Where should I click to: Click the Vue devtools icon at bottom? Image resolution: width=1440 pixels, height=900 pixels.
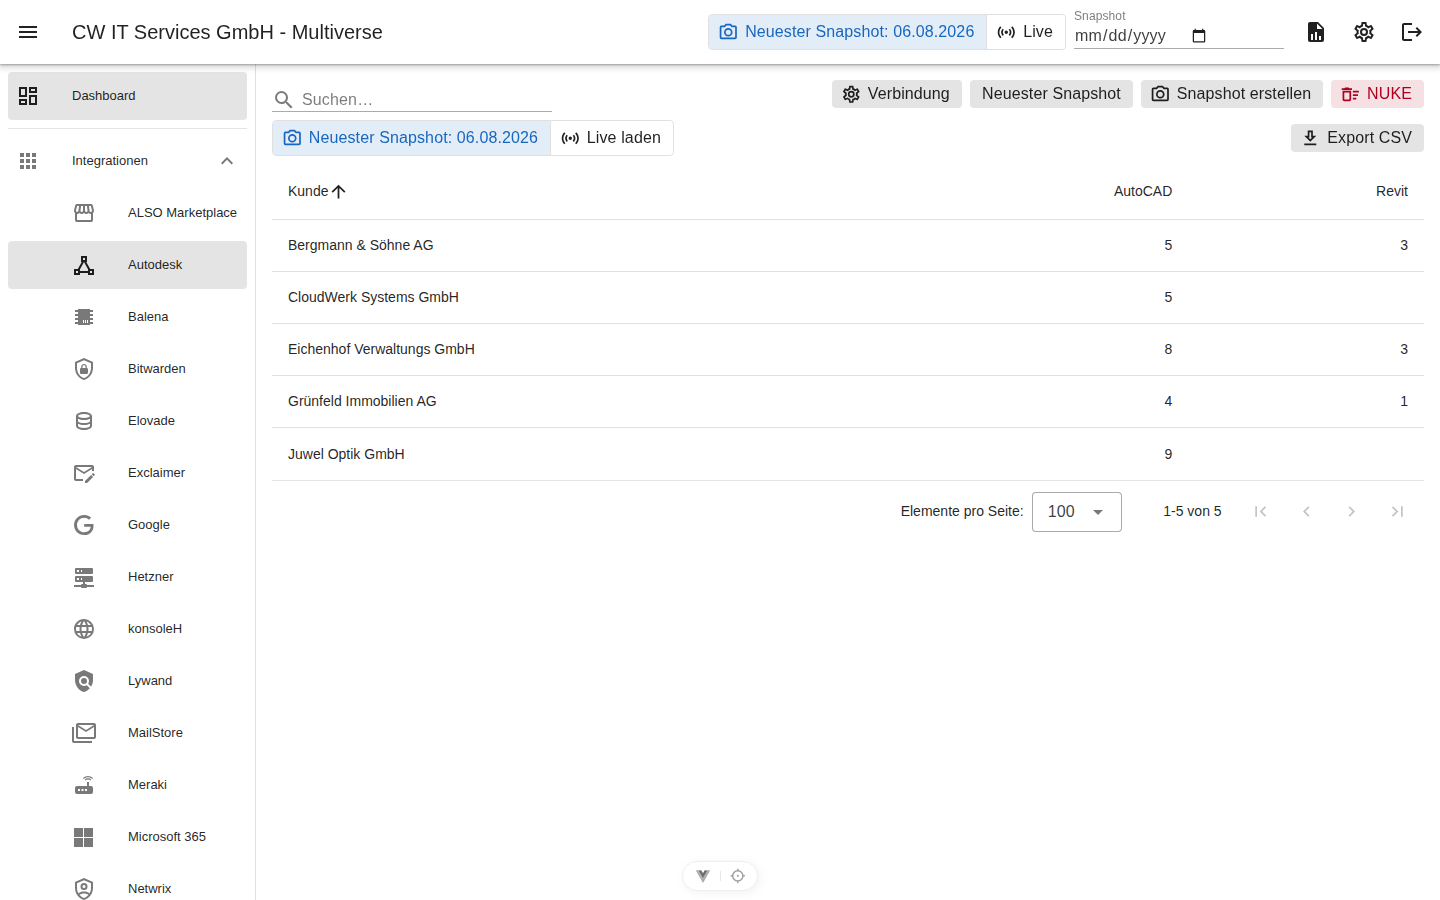[703, 876]
